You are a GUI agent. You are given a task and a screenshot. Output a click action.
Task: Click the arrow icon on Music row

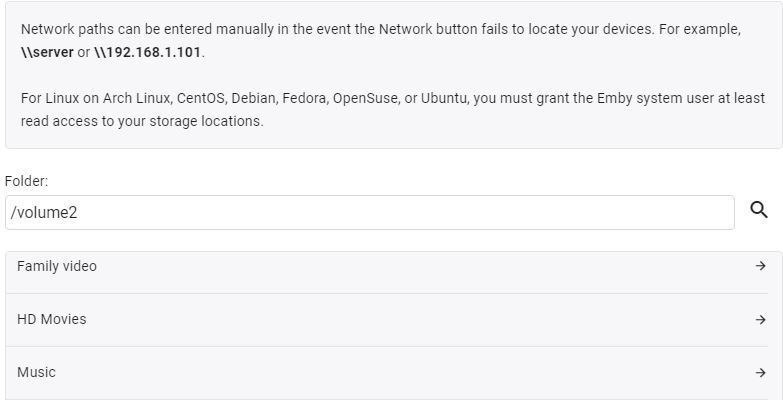pos(761,373)
